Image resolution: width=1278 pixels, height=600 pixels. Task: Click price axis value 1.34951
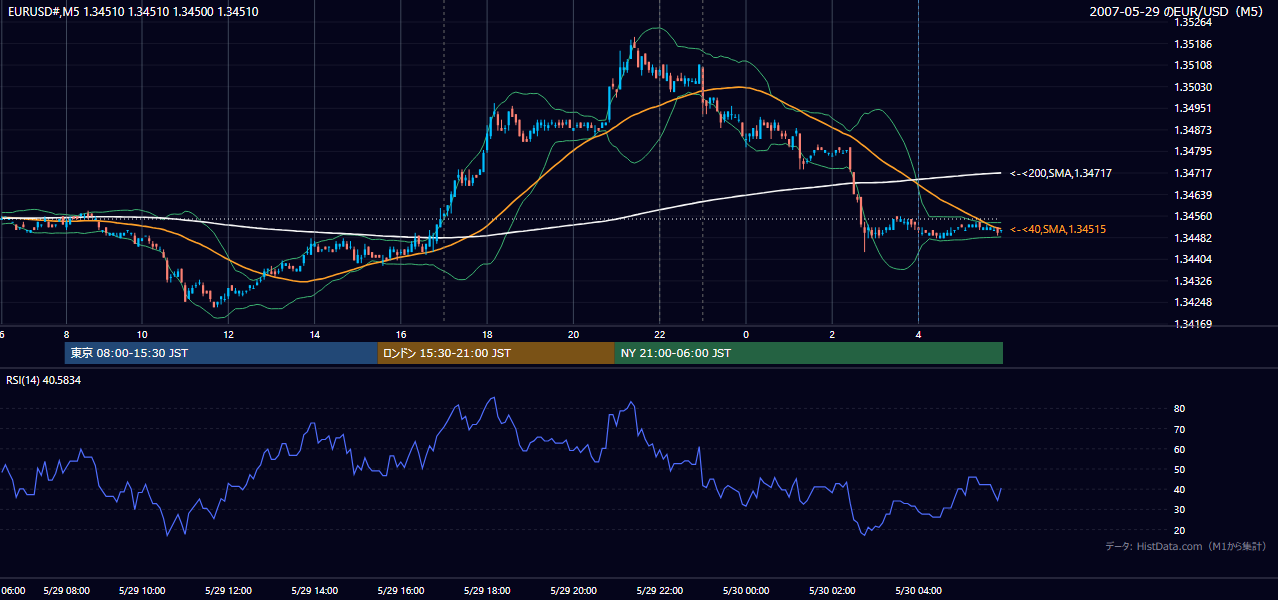(1192, 109)
